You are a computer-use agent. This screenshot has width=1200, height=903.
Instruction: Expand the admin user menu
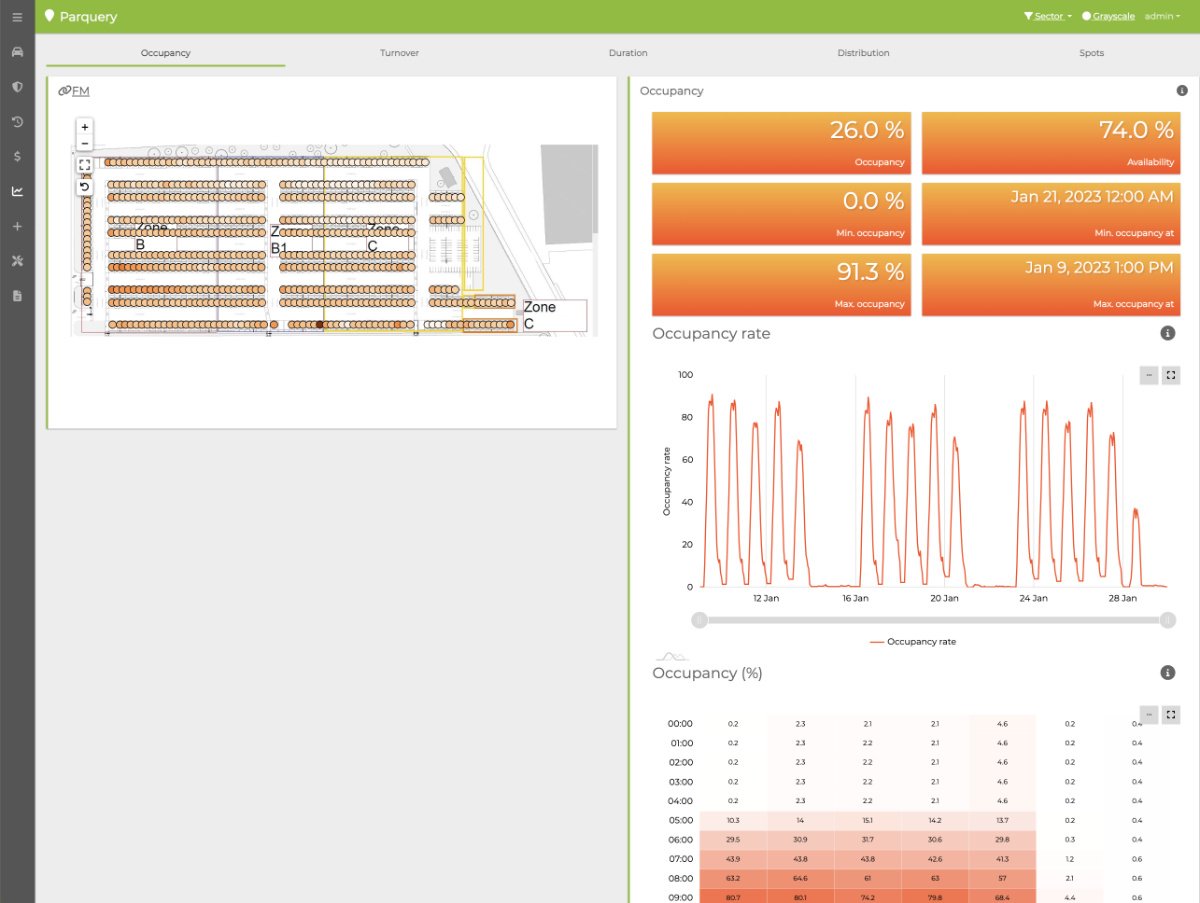click(1162, 17)
